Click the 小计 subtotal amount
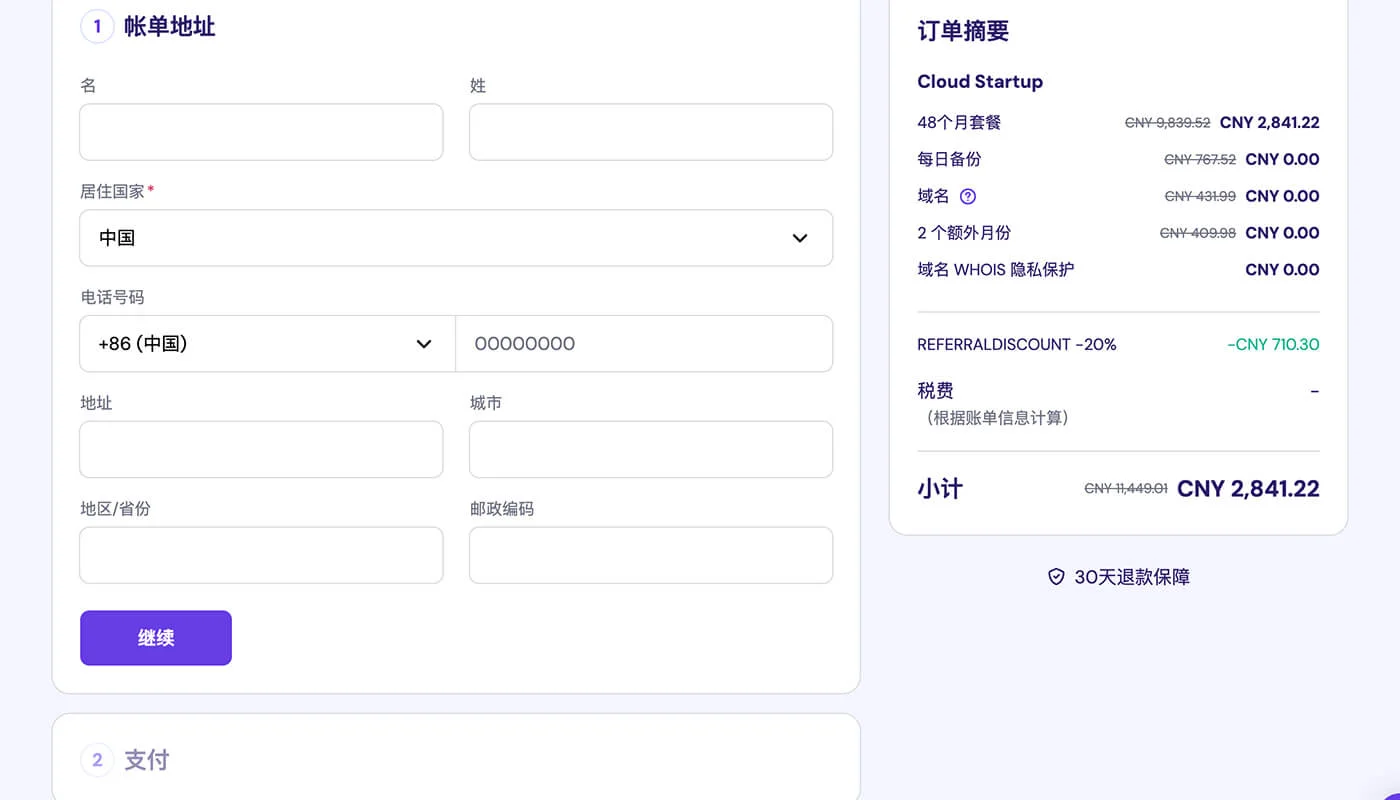 [x=1248, y=489]
